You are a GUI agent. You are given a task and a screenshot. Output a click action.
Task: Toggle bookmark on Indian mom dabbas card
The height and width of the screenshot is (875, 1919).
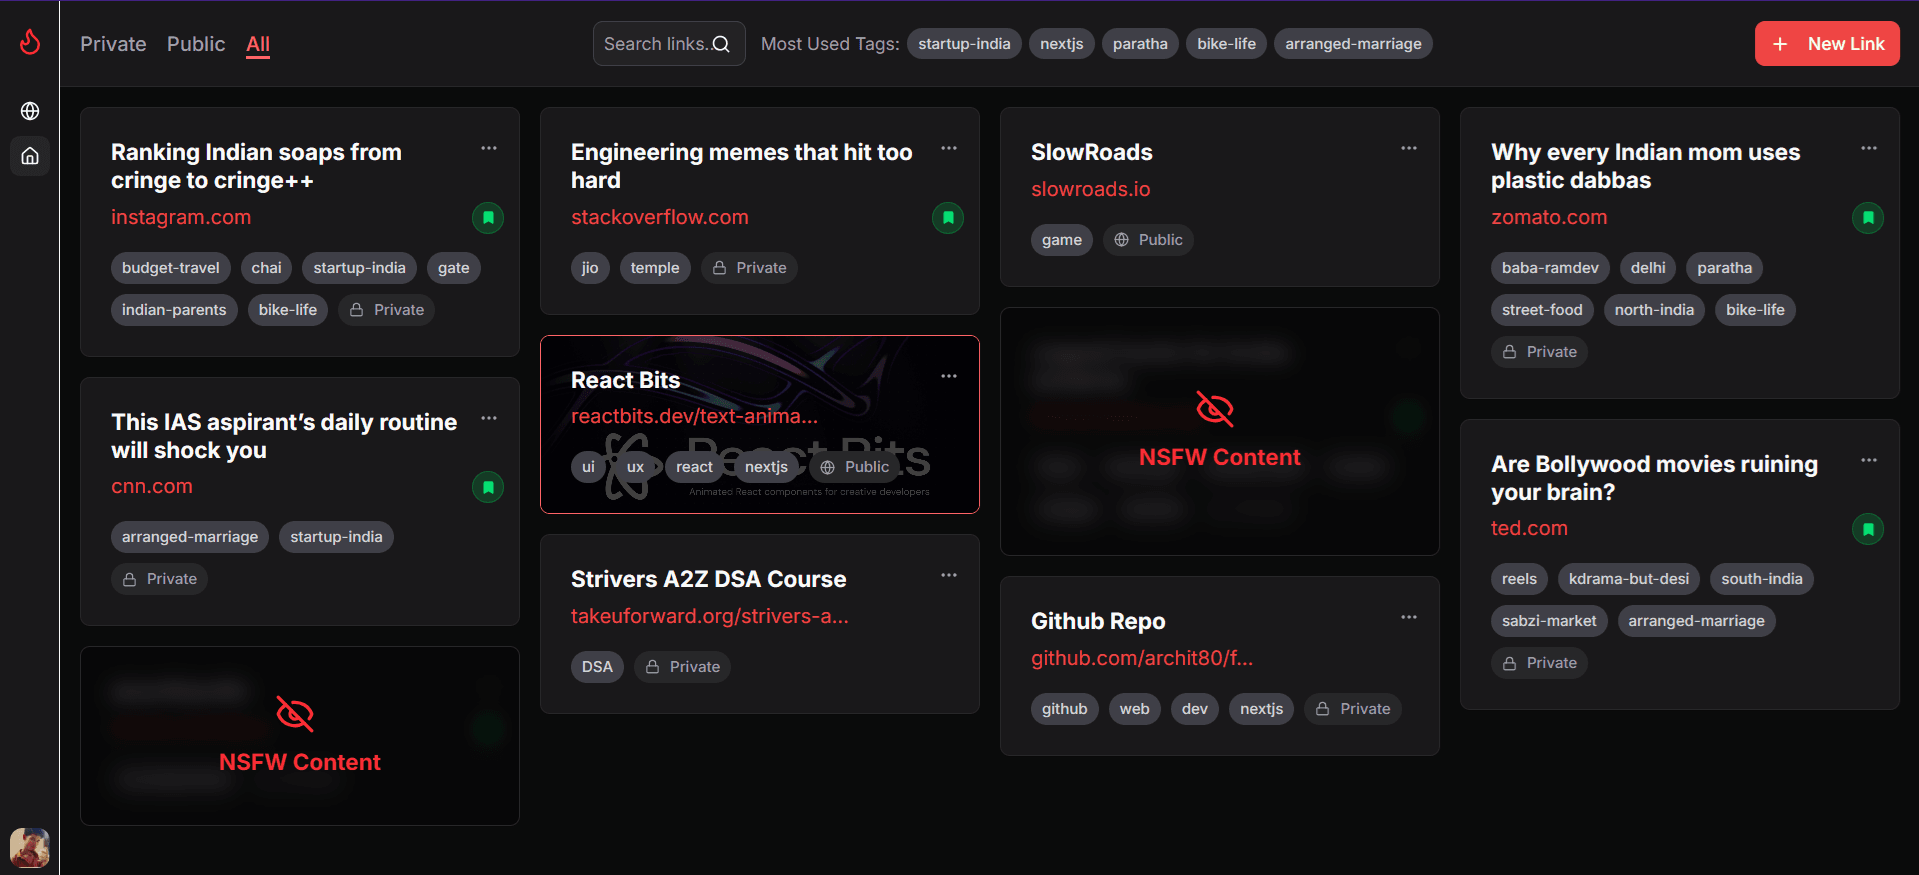point(1868,217)
